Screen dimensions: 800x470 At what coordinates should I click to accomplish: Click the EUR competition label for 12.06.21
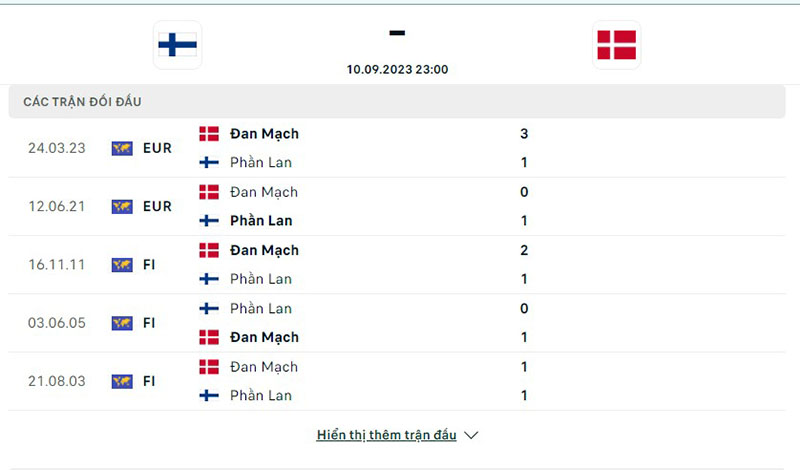[x=157, y=207]
